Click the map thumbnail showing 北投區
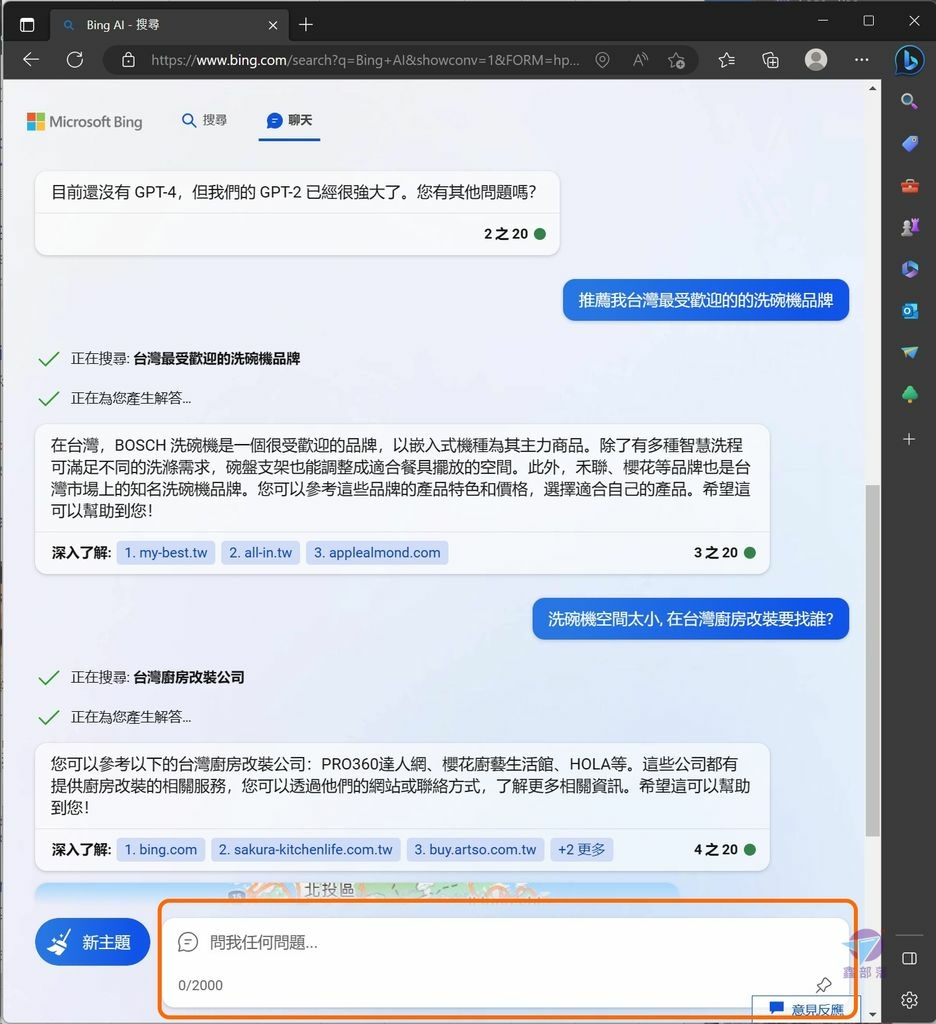The height and width of the screenshot is (1024, 936). click(357, 891)
